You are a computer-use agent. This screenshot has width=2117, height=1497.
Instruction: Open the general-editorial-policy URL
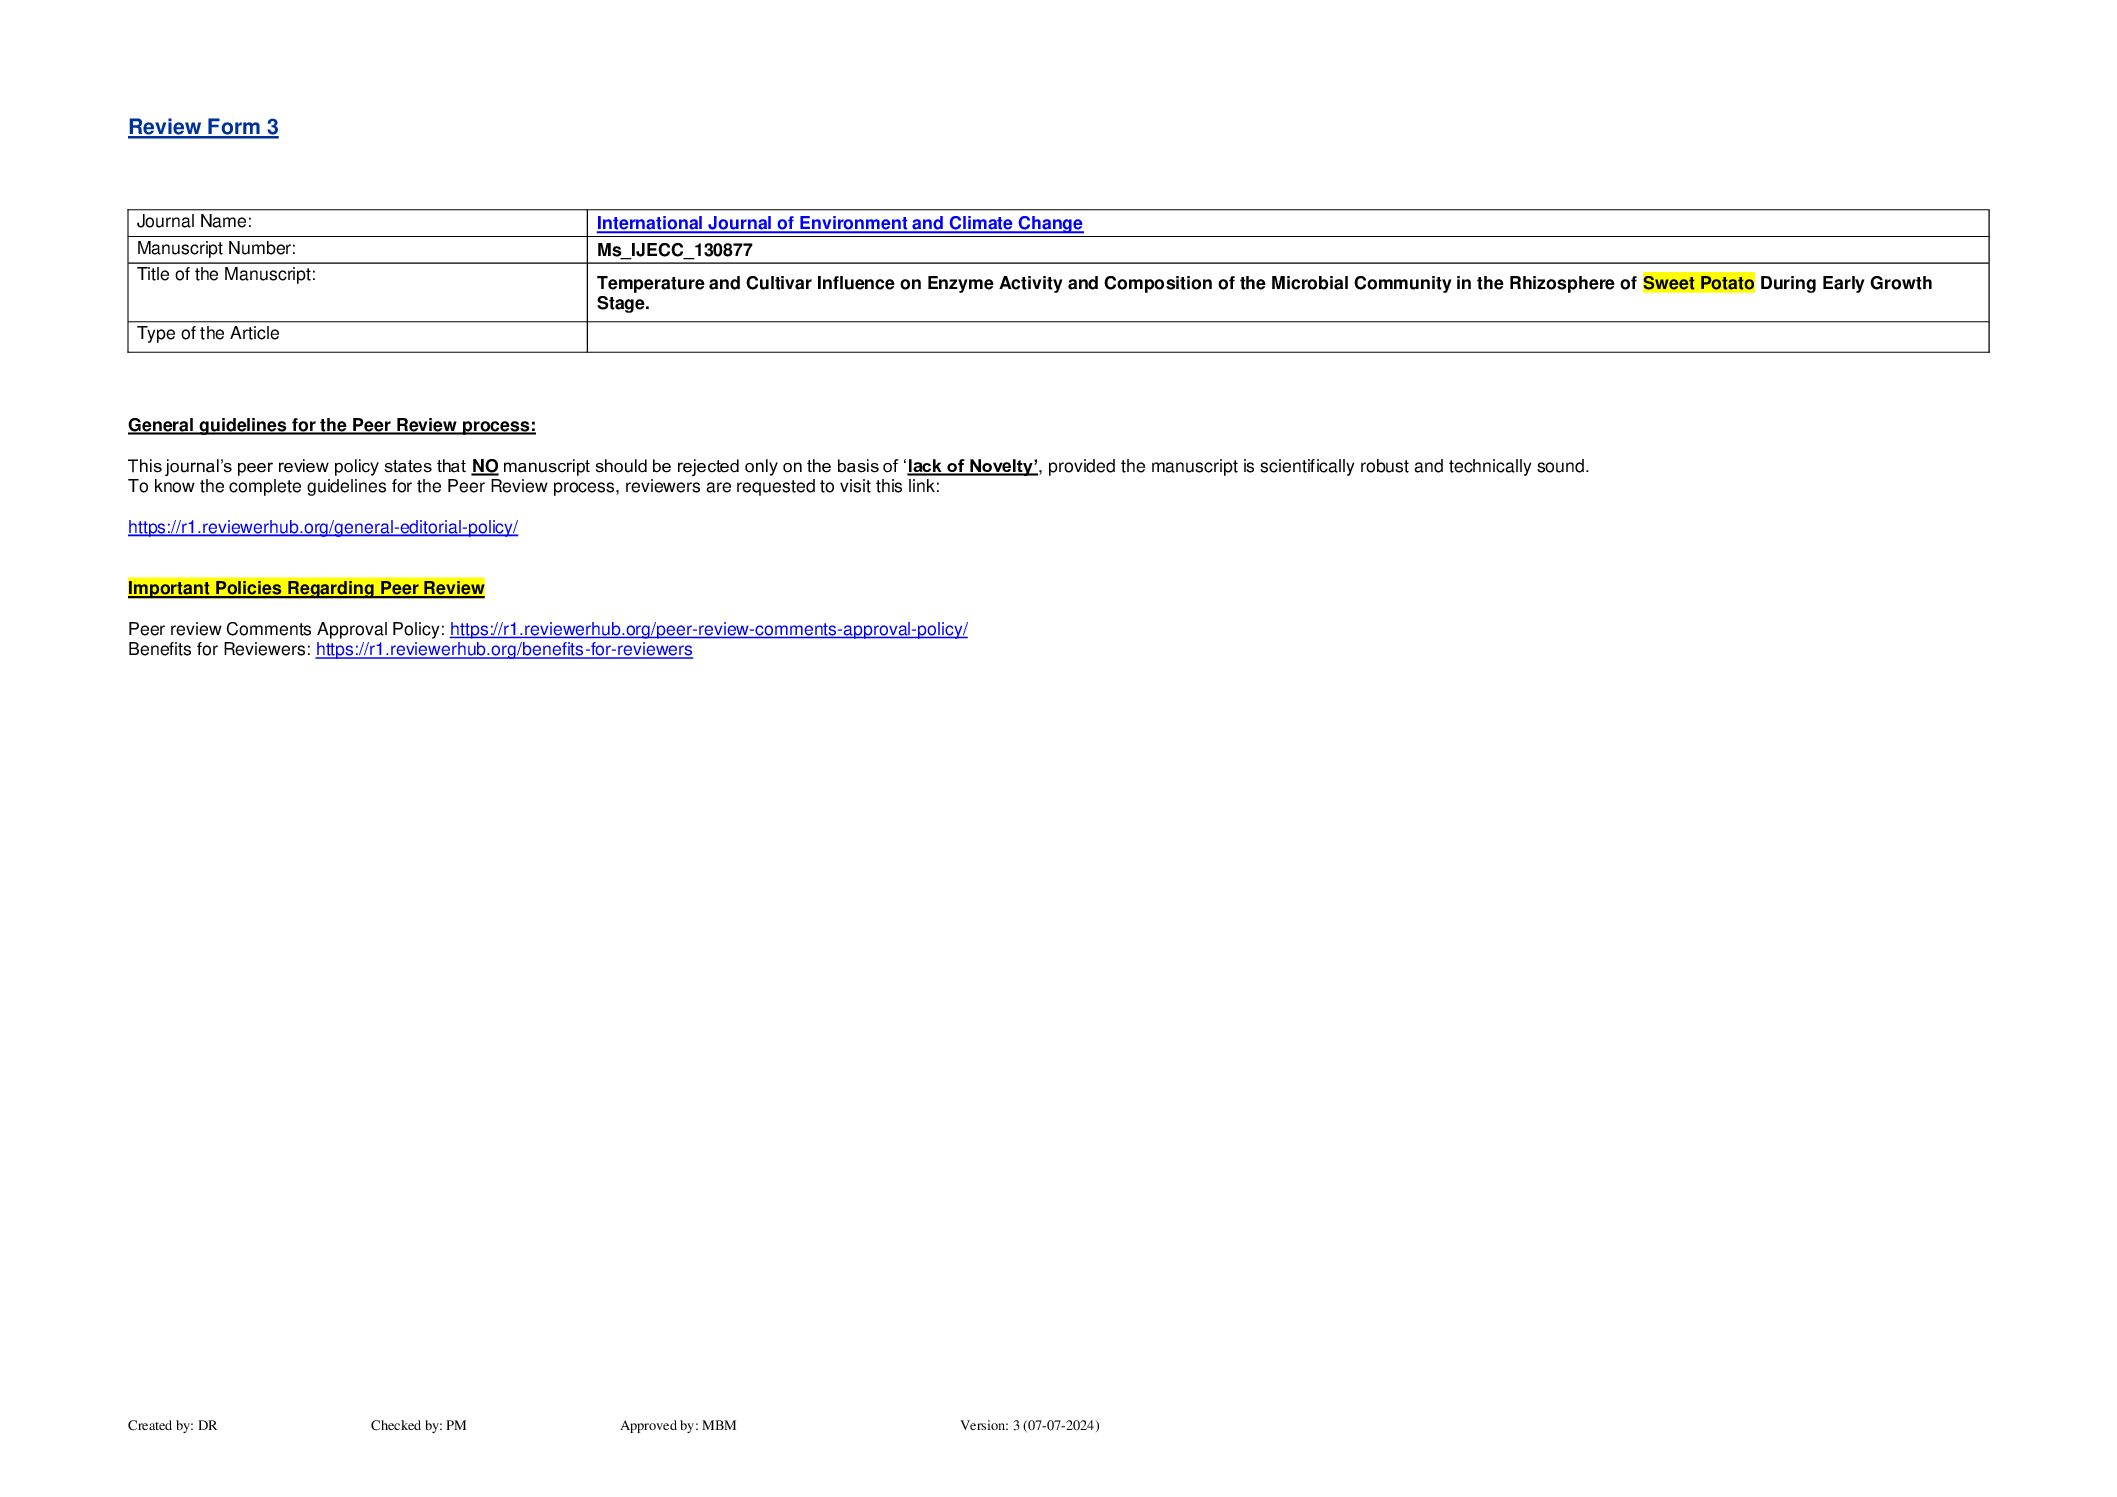pyautogui.click(x=322, y=527)
